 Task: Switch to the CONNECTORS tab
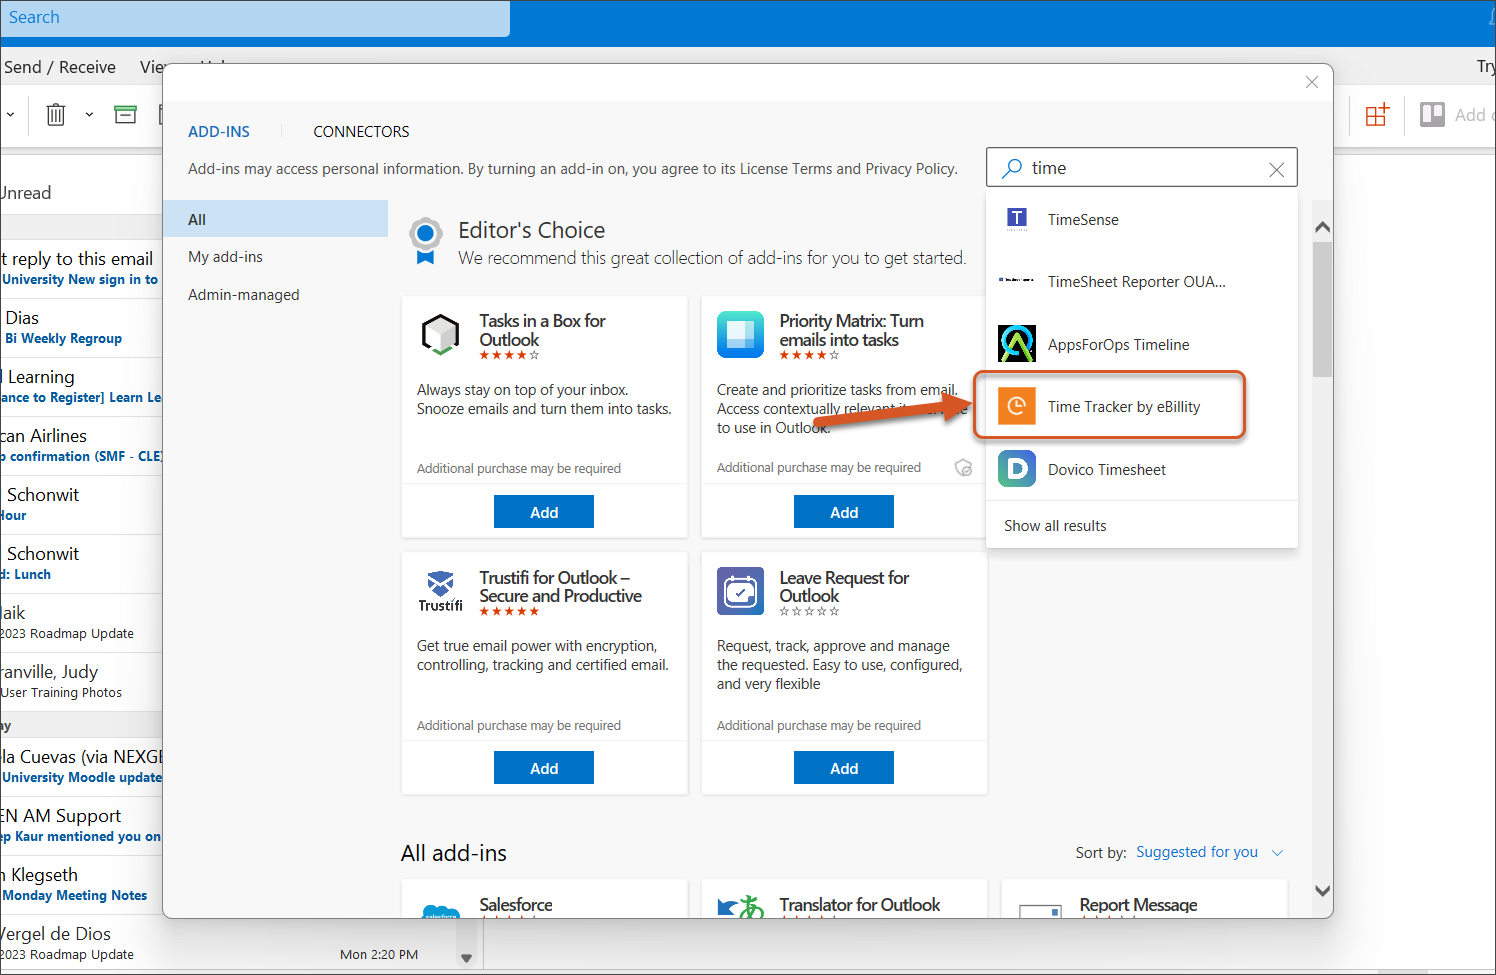pyautogui.click(x=361, y=131)
